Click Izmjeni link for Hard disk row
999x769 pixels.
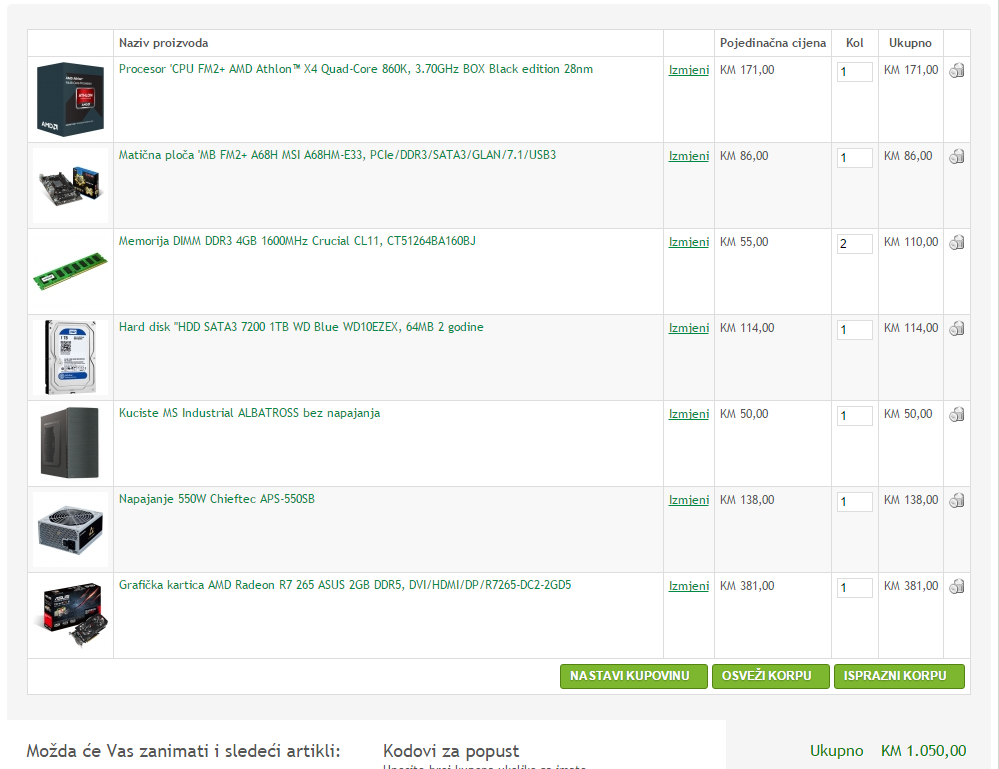tap(689, 328)
